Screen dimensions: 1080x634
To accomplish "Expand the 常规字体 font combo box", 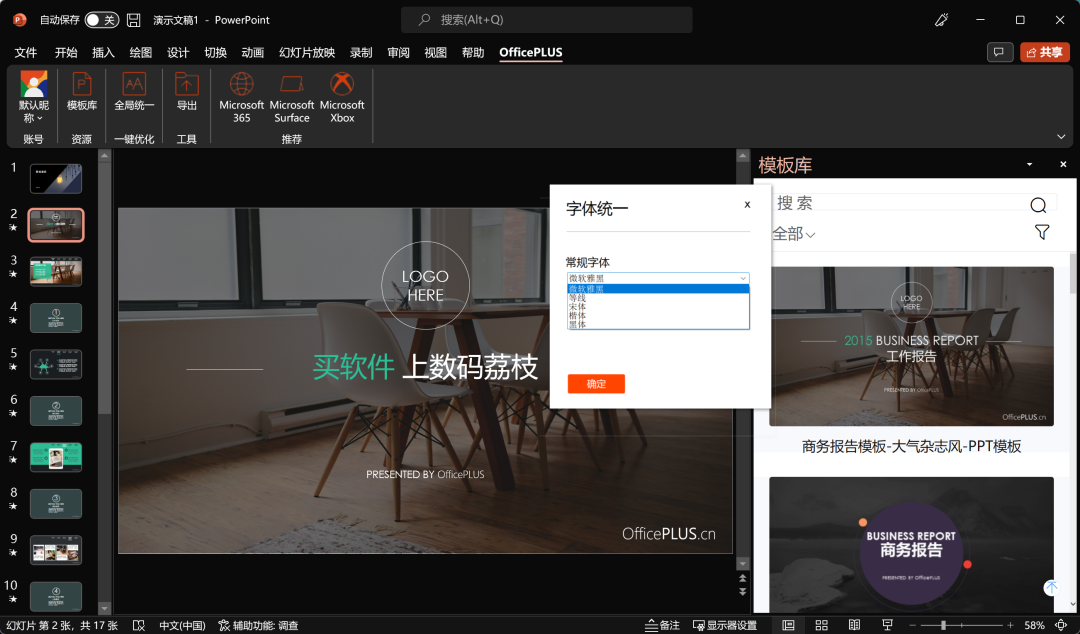I will tap(658, 278).
